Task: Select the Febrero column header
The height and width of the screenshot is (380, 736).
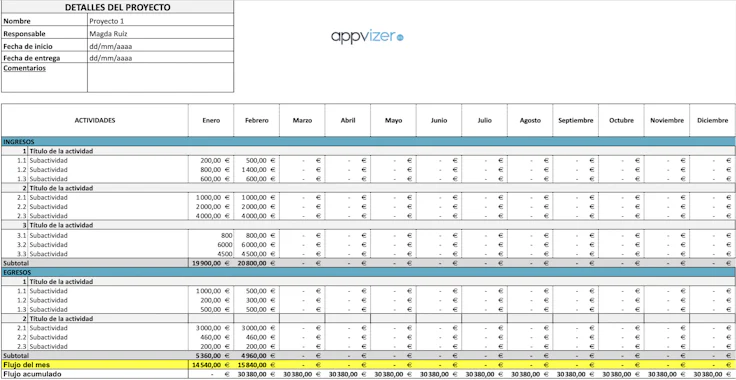Action: [x=257, y=121]
